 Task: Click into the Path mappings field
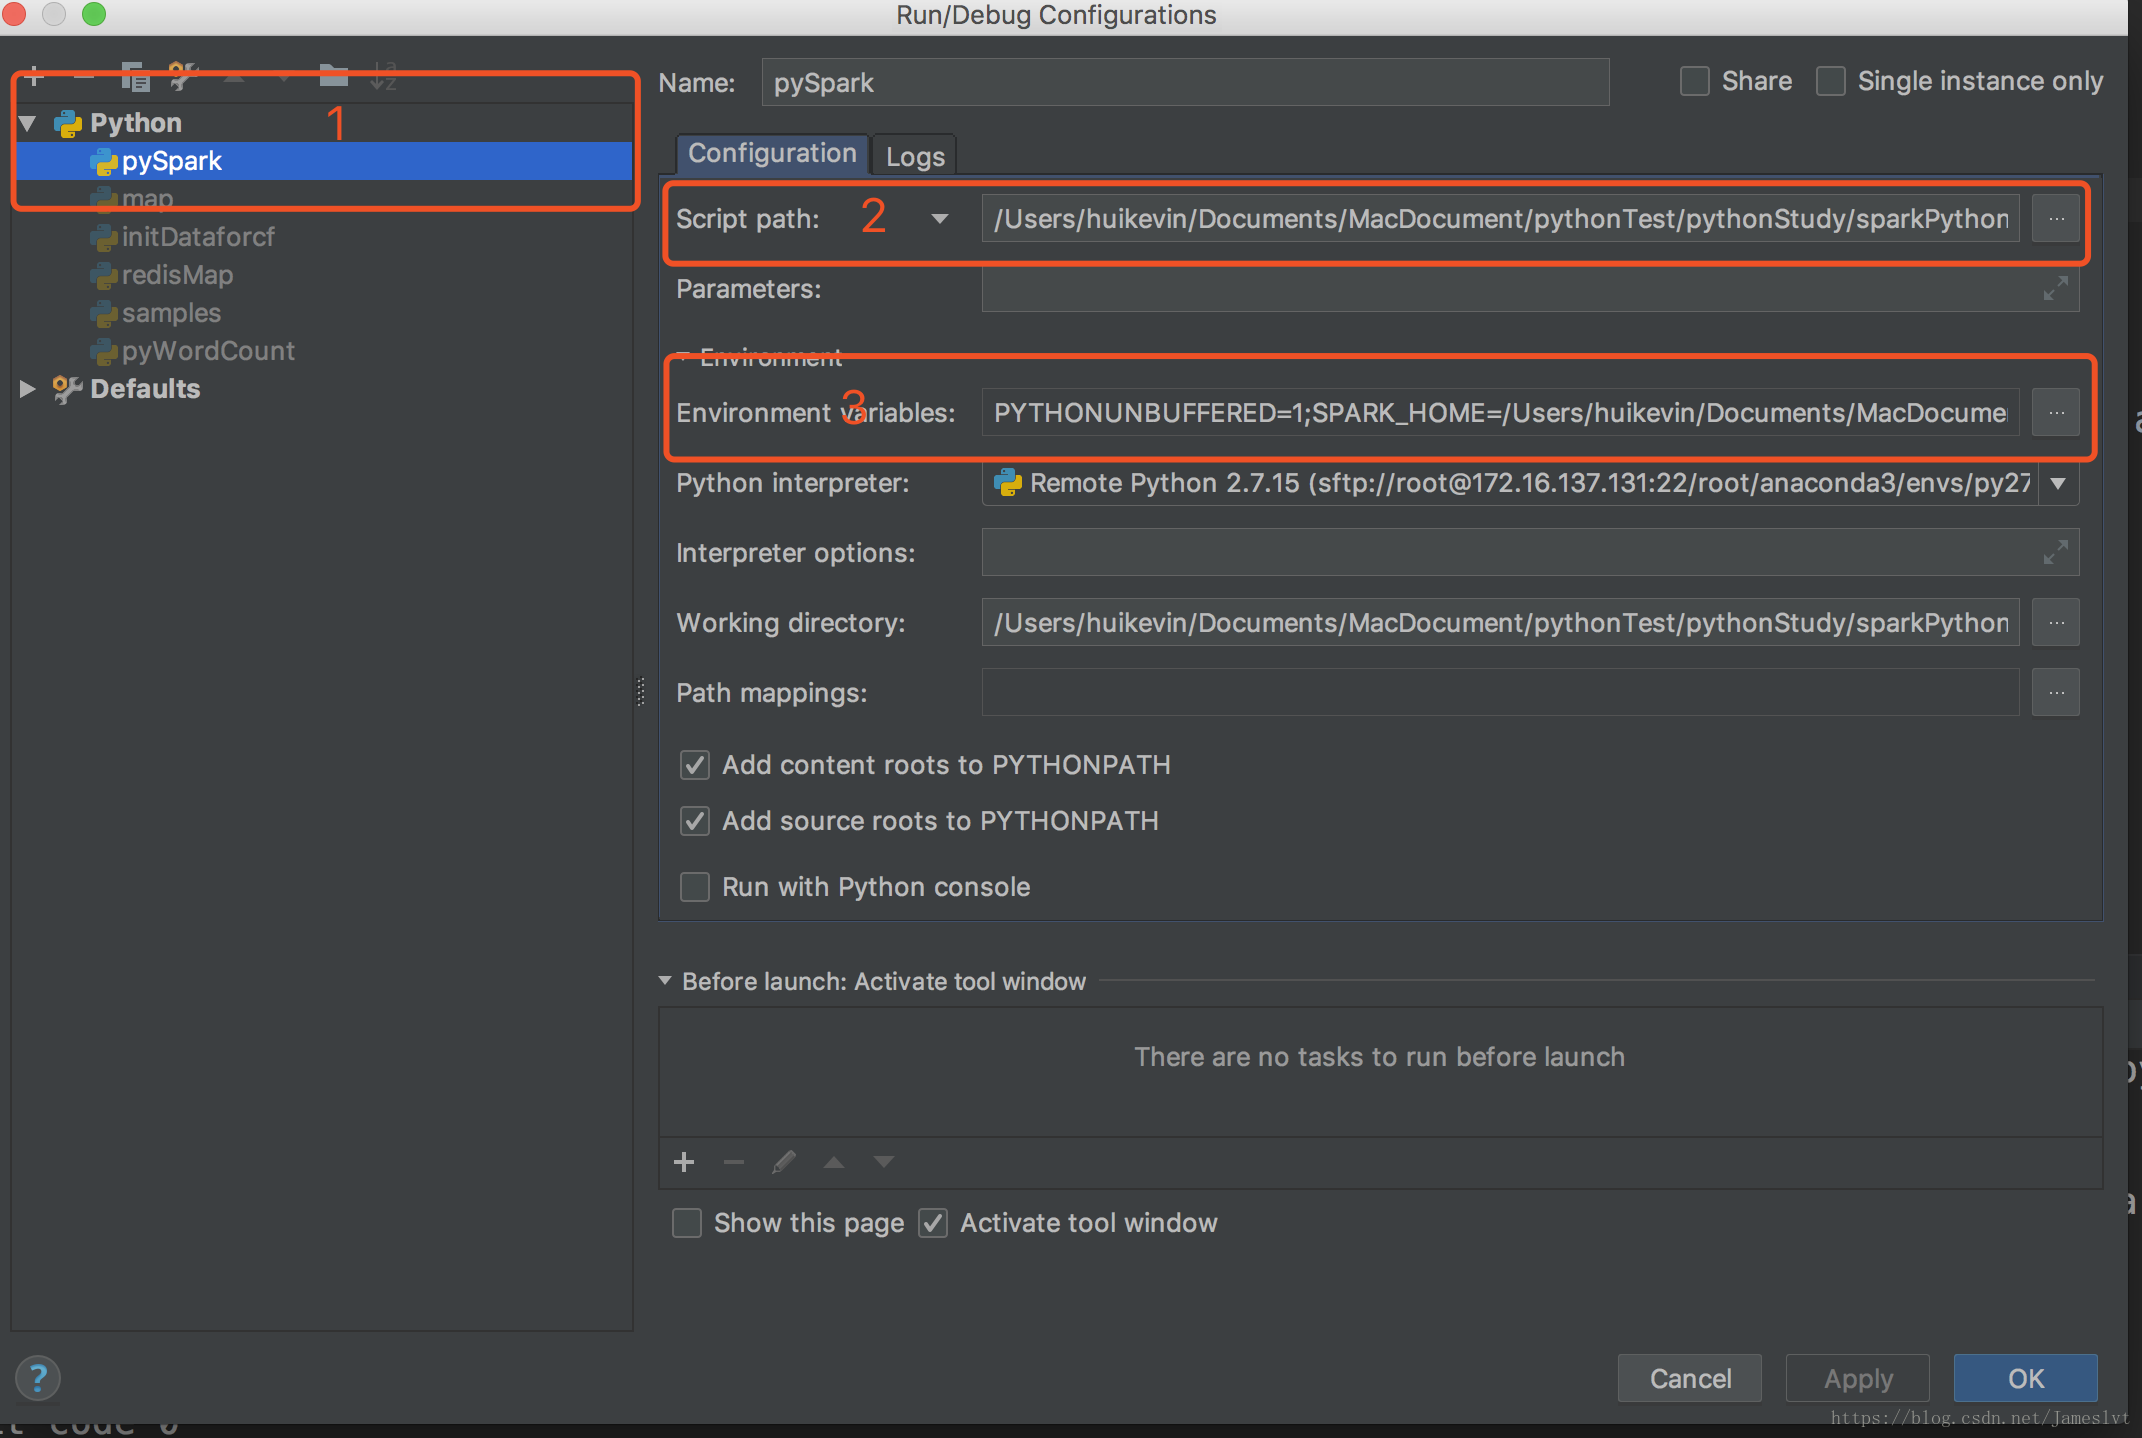pos(1500,693)
